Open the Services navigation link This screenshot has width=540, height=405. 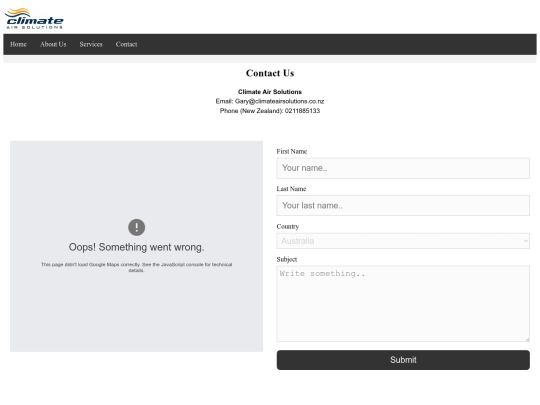click(91, 44)
